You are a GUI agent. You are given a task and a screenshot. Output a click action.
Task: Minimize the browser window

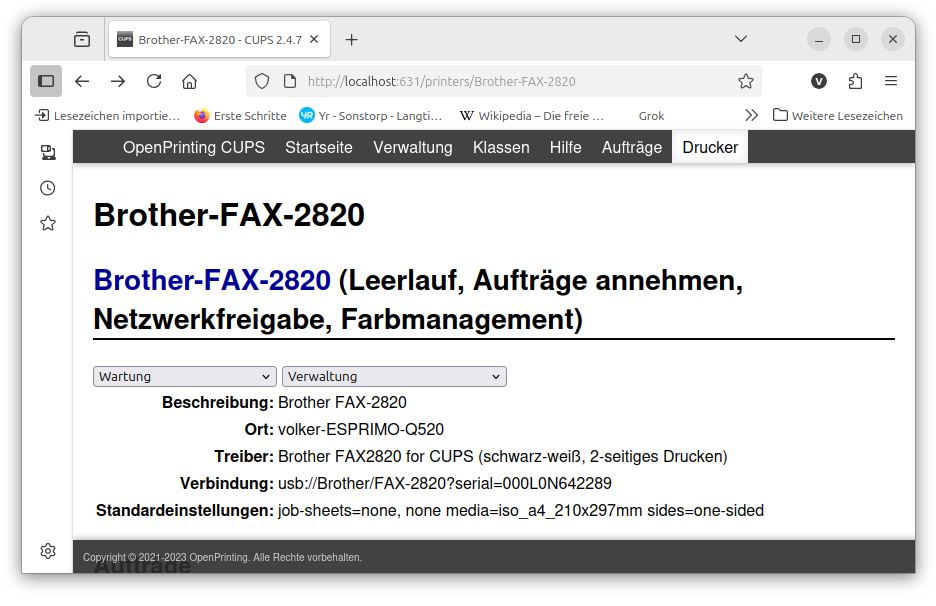819,39
